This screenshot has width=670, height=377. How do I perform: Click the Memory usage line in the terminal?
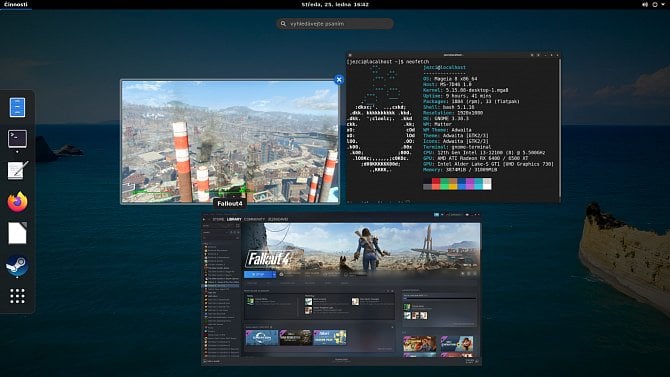[460, 170]
